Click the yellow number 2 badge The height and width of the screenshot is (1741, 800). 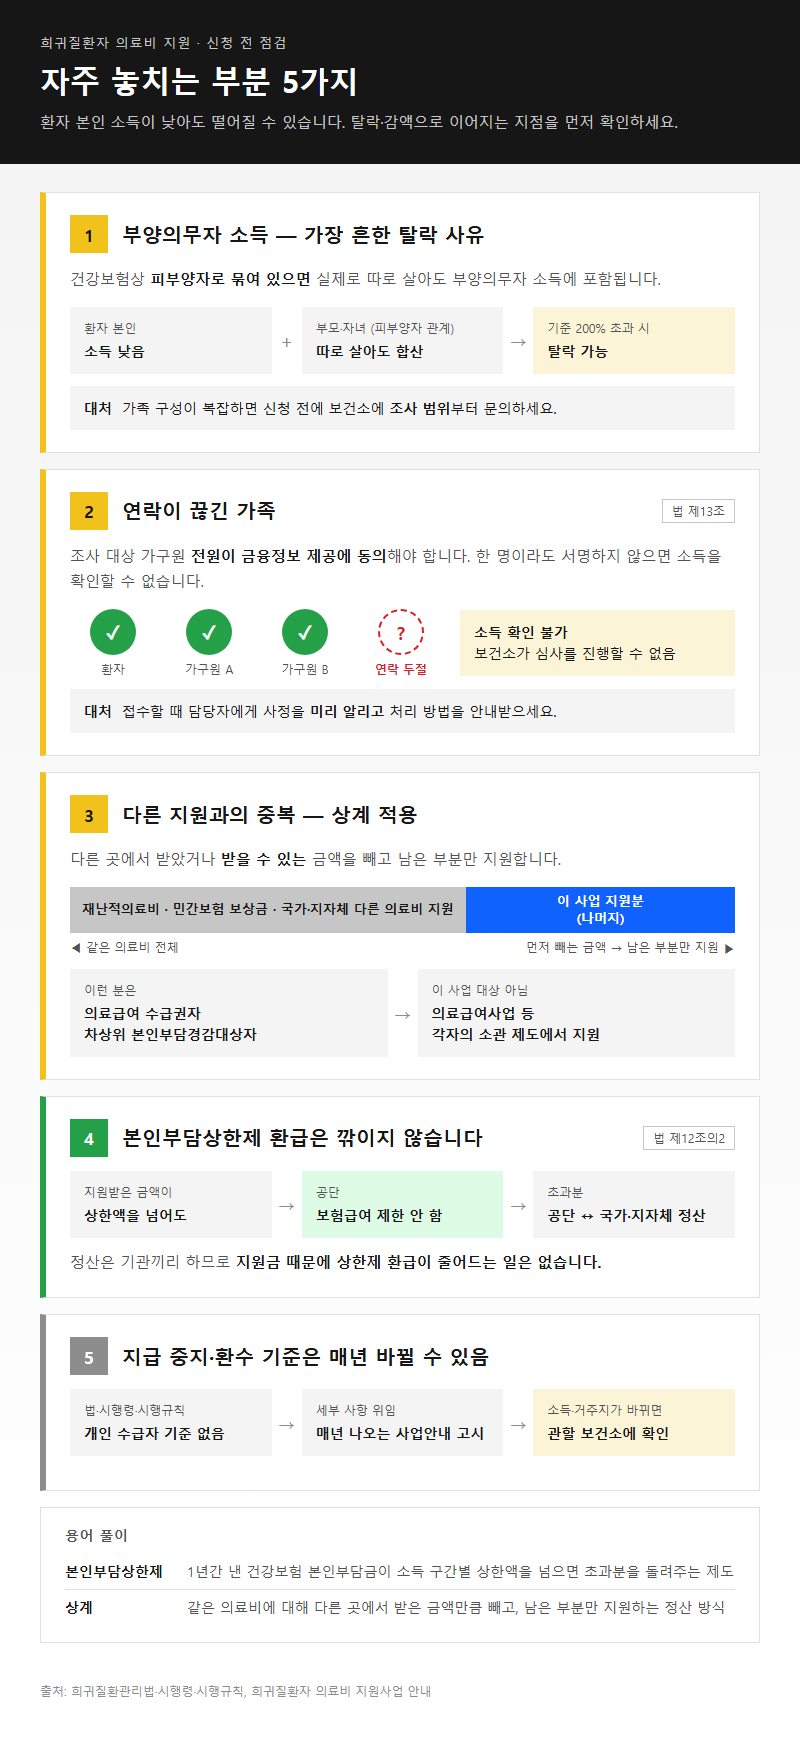click(x=89, y=511)
